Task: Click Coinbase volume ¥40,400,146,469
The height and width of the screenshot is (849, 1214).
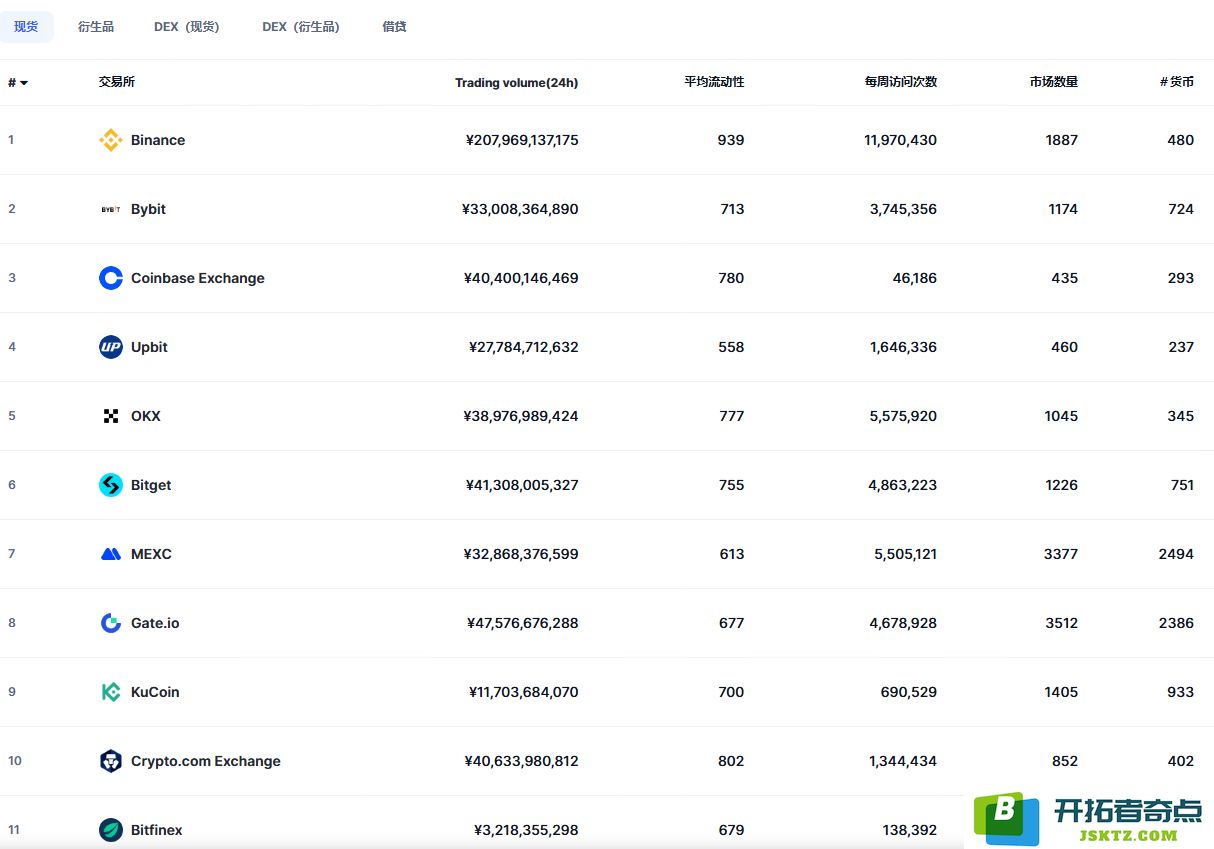Action: tap(521, 278)
